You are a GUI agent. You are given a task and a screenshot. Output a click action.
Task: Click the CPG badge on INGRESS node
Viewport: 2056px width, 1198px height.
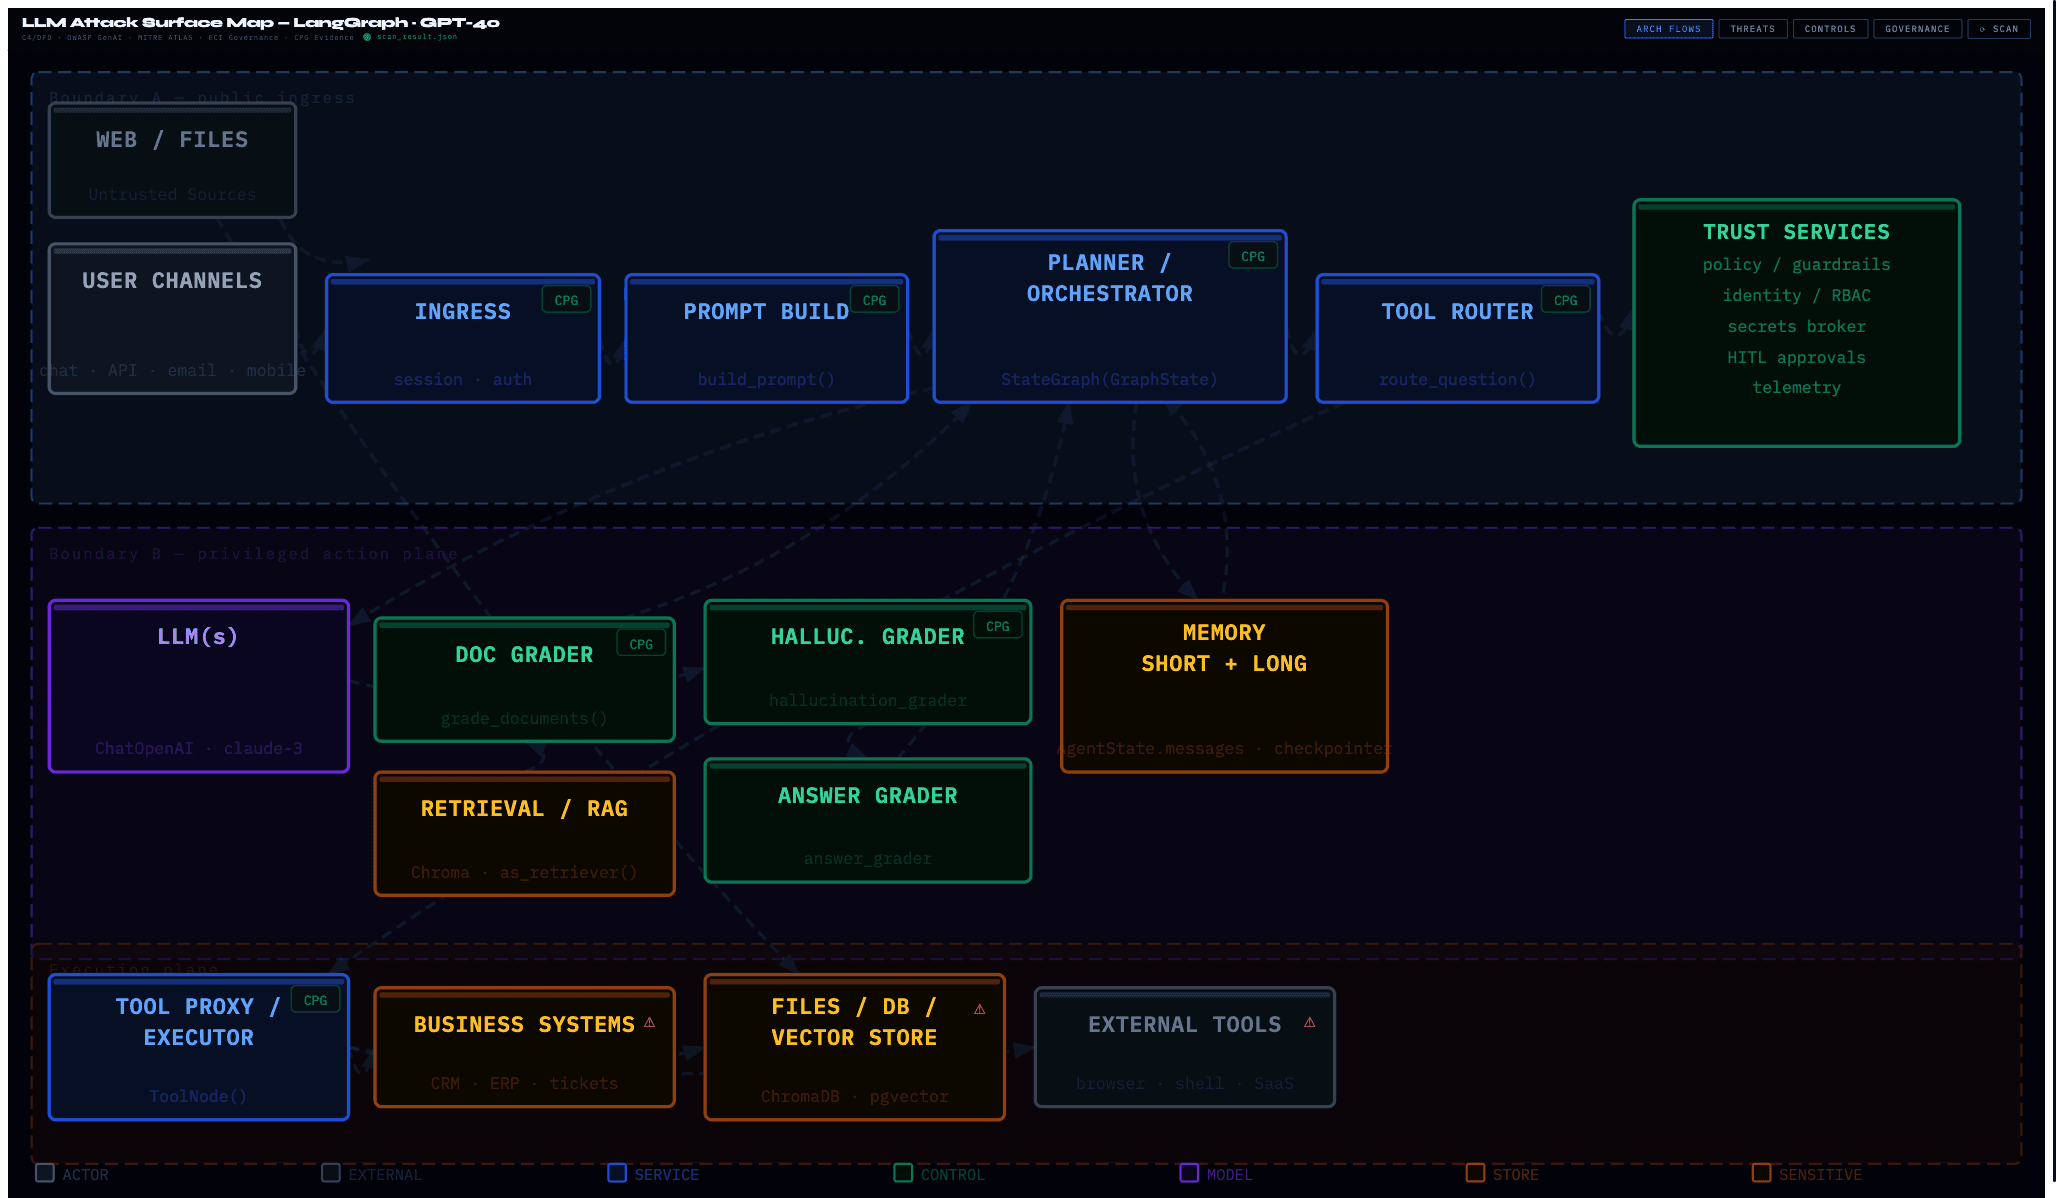(x=566, y=300)
